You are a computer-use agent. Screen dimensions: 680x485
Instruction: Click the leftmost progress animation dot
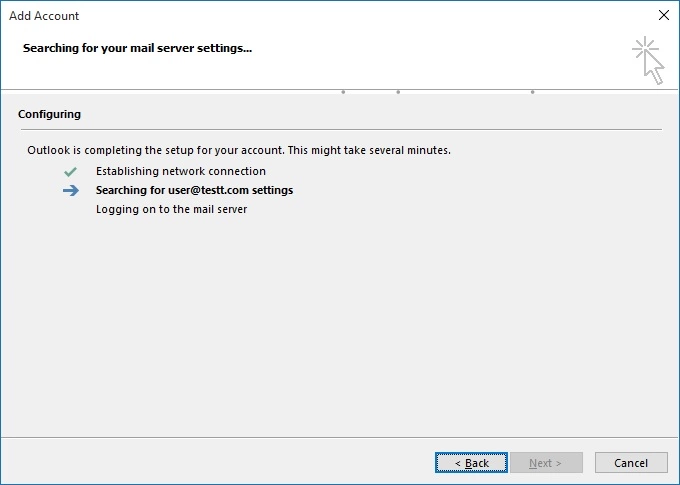[x=343, y=92]
